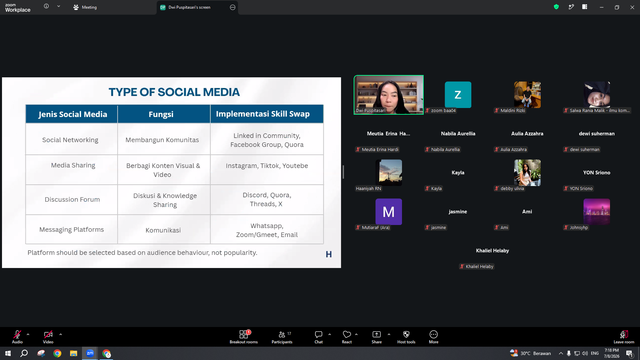Select Mutiaraf (Ara) purple M avatar
Viewport: 640px width, 360px height.
point(389,212)
